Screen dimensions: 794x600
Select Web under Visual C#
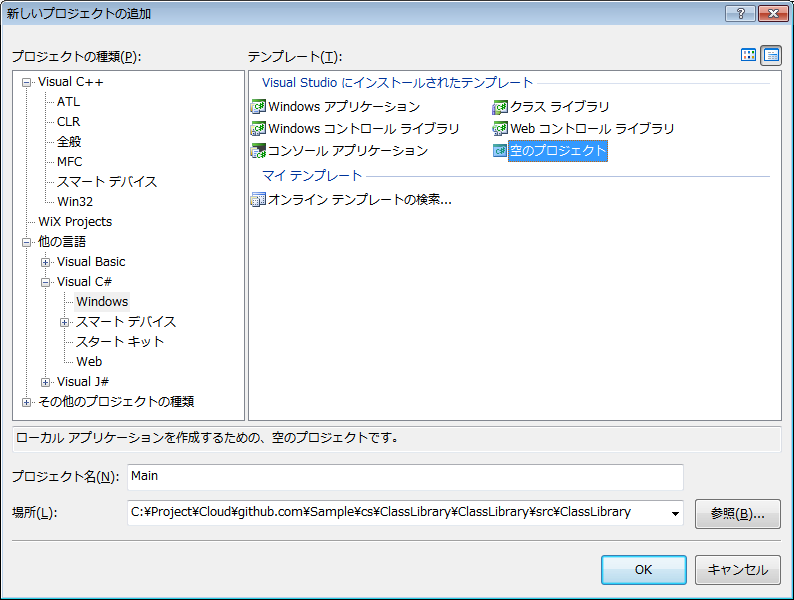click(89, 362)
